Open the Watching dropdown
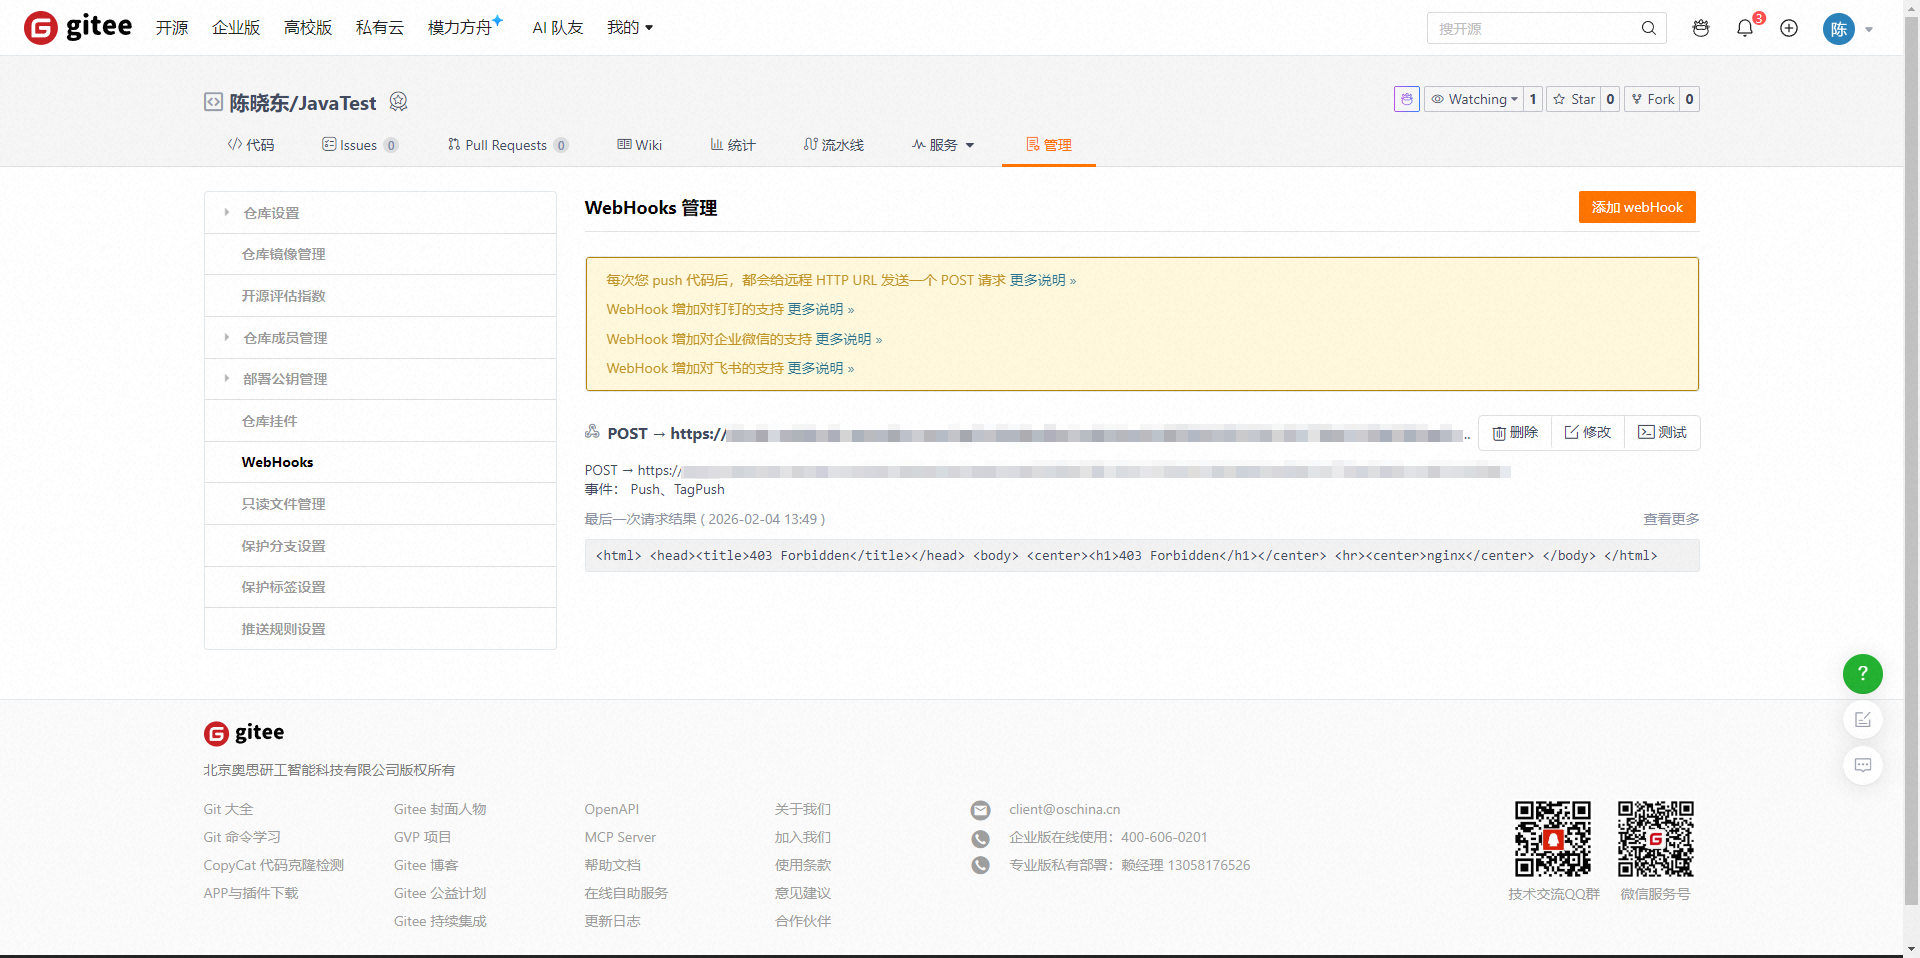Viewport: 1920px width, 958px height. (1474, 99)
